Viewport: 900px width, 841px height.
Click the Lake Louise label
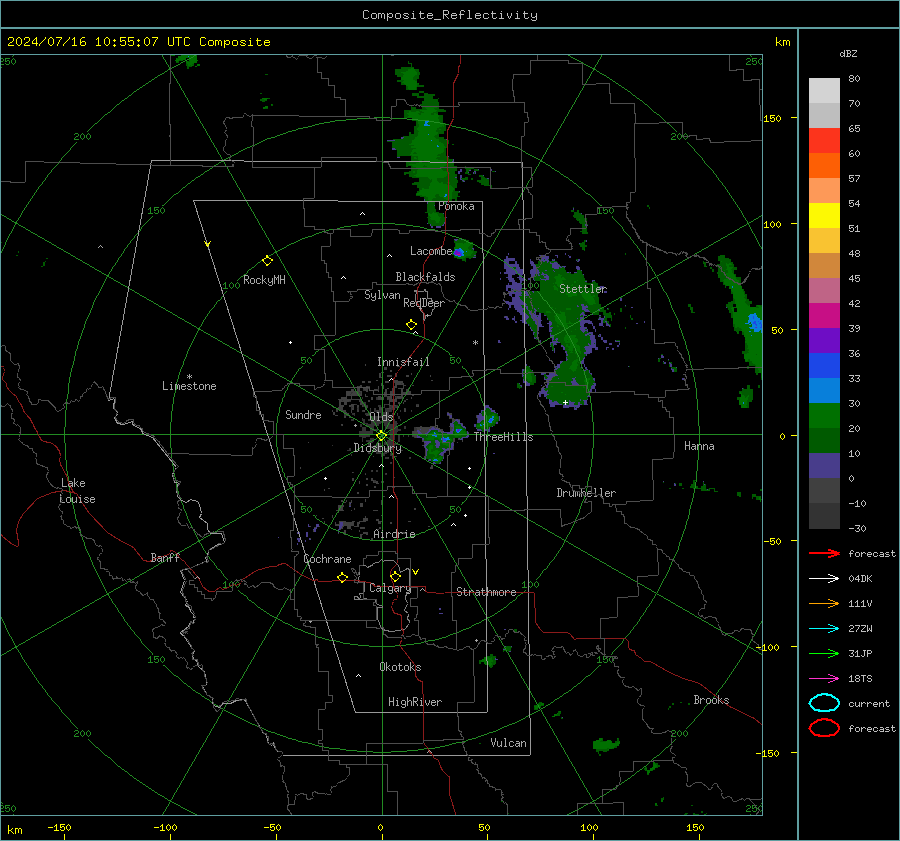pyautogui.click(x=77, y=491)
